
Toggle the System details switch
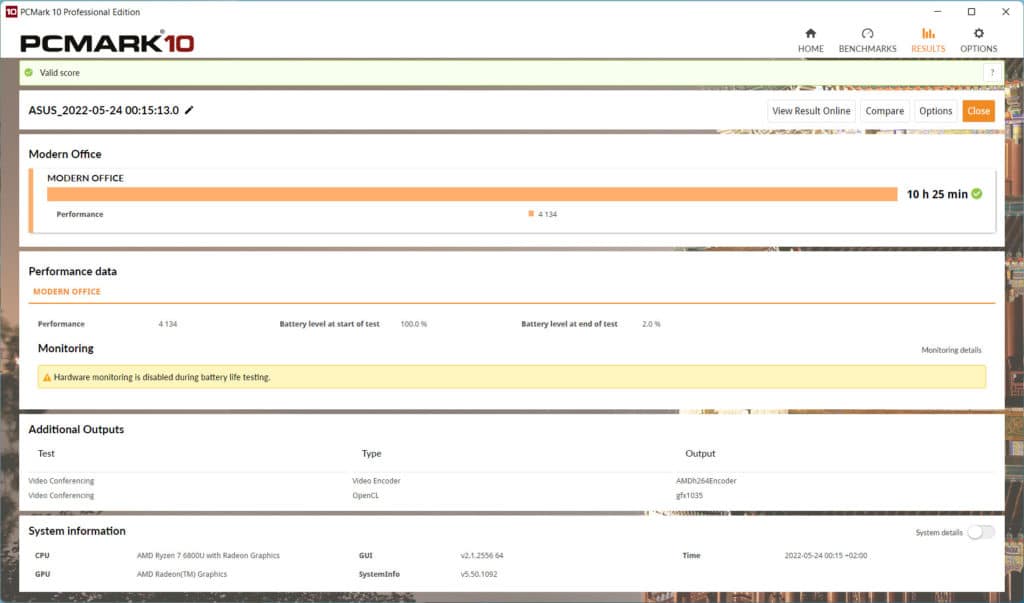coord(980,532)
